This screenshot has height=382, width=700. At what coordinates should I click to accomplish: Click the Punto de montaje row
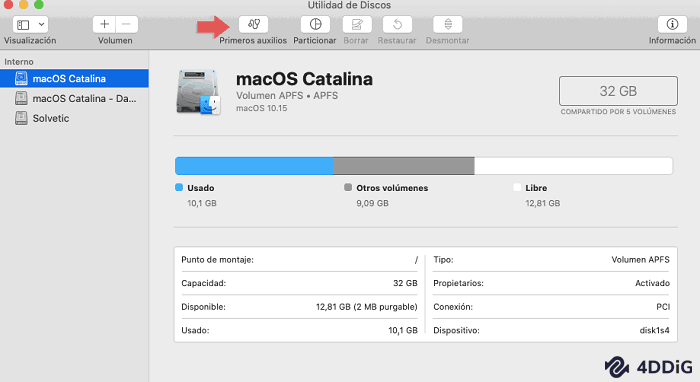(299, 260)
